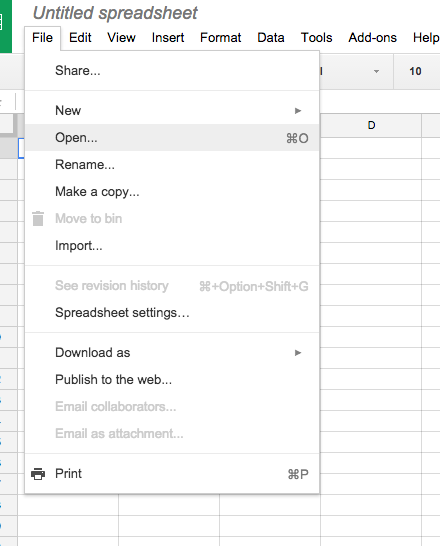
Task: Click the Untitled spreadsheet title
Action: coord(115,13)
